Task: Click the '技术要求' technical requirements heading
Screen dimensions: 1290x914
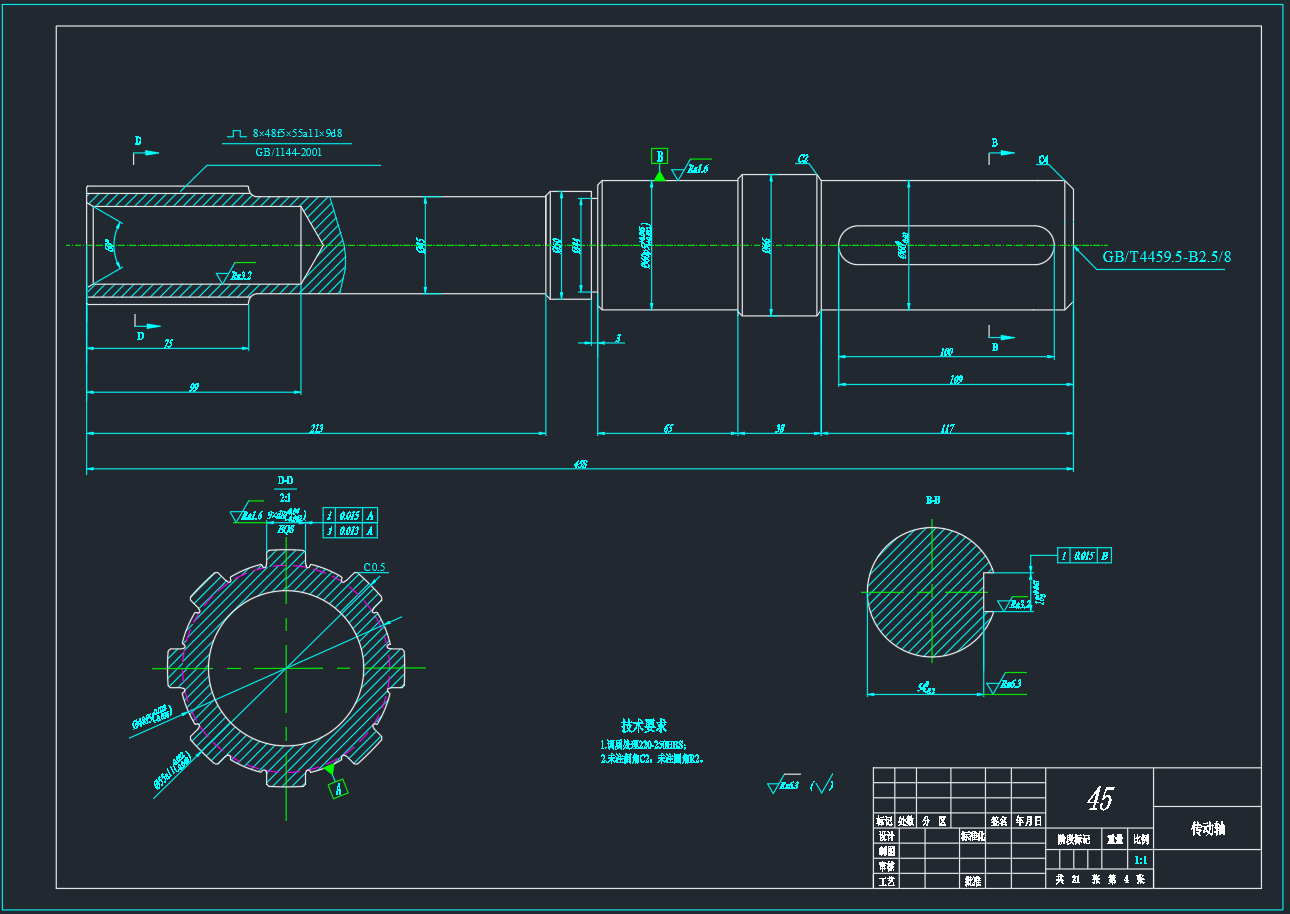Action: (644, 725)
